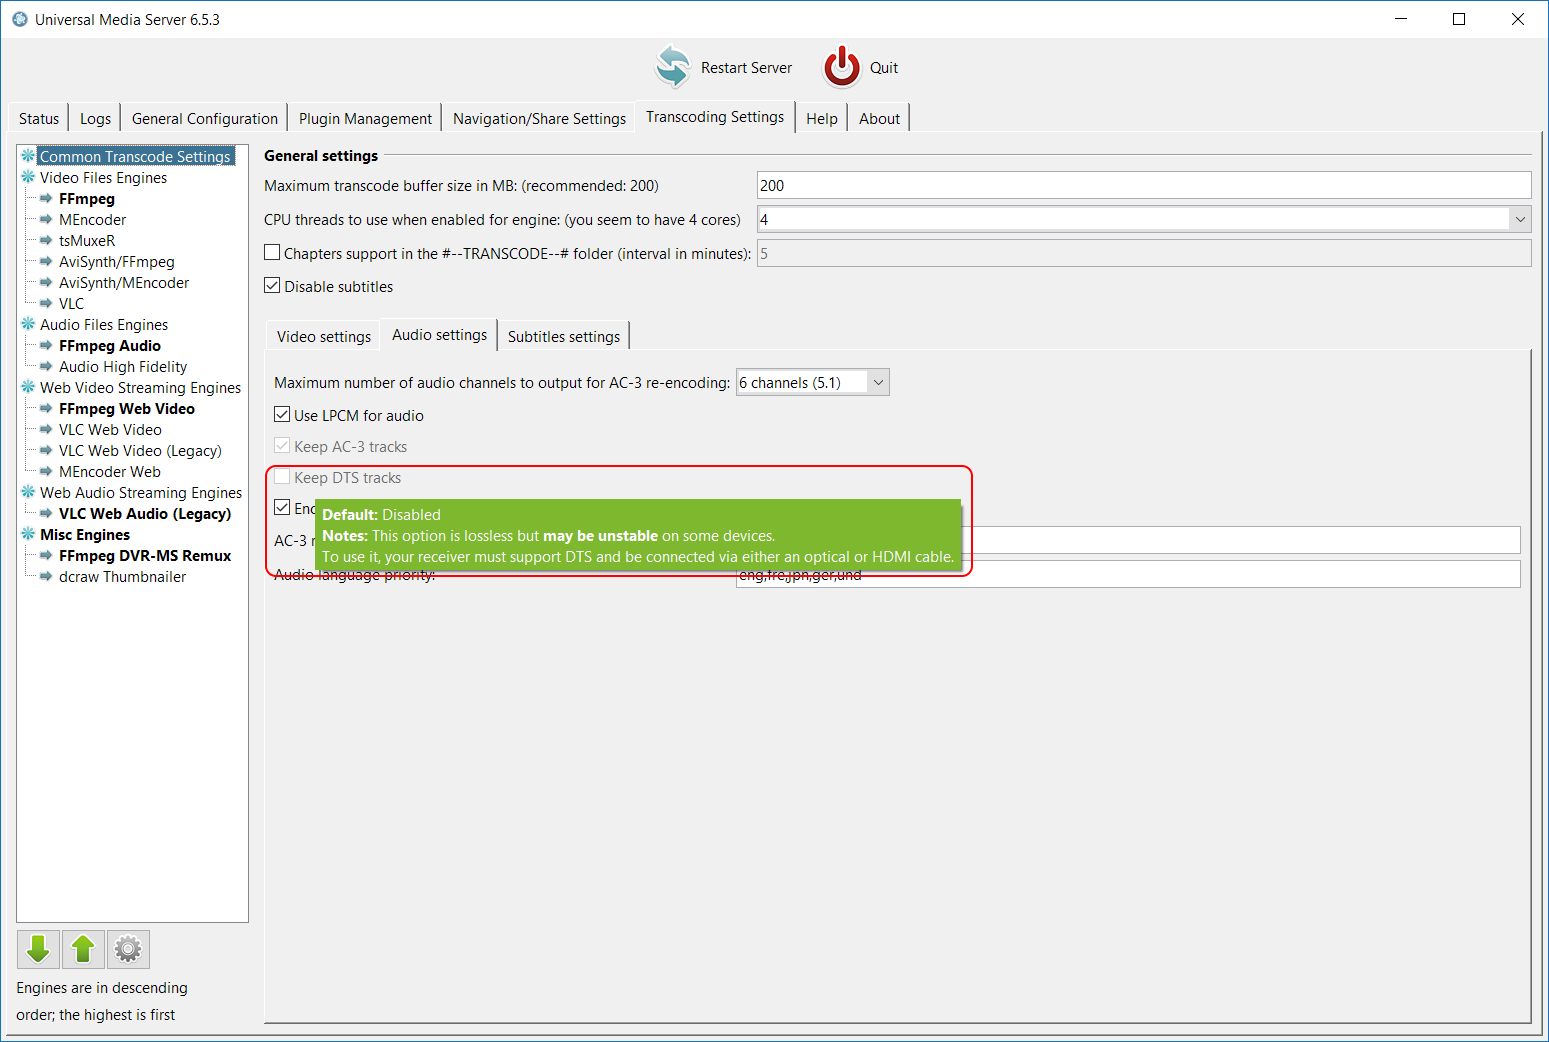Click arrow icon beside VLC engine
The height and width of the screenshot is (1042, 1549).
tap(46, 303)
